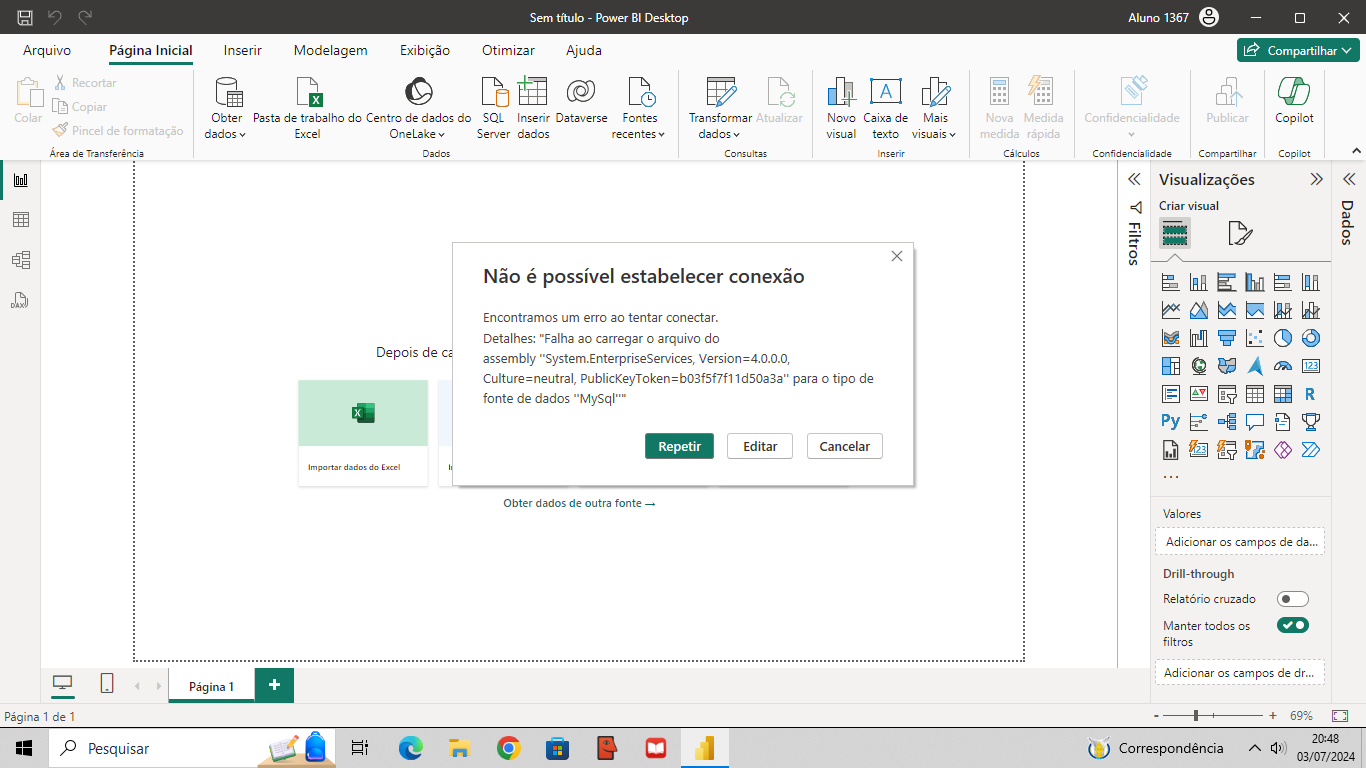Select the line chart visual
This screenshot has width=1366, height=768.
click(1171, 310)
